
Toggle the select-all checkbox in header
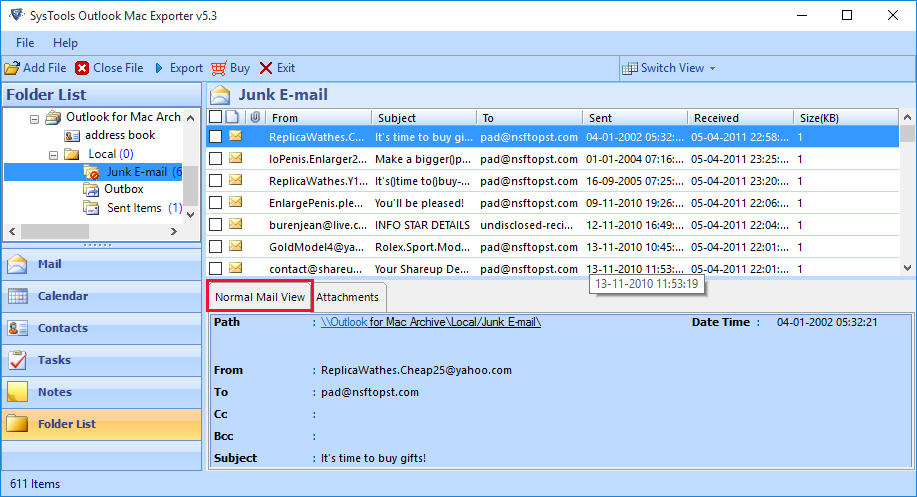pos(216,117)
